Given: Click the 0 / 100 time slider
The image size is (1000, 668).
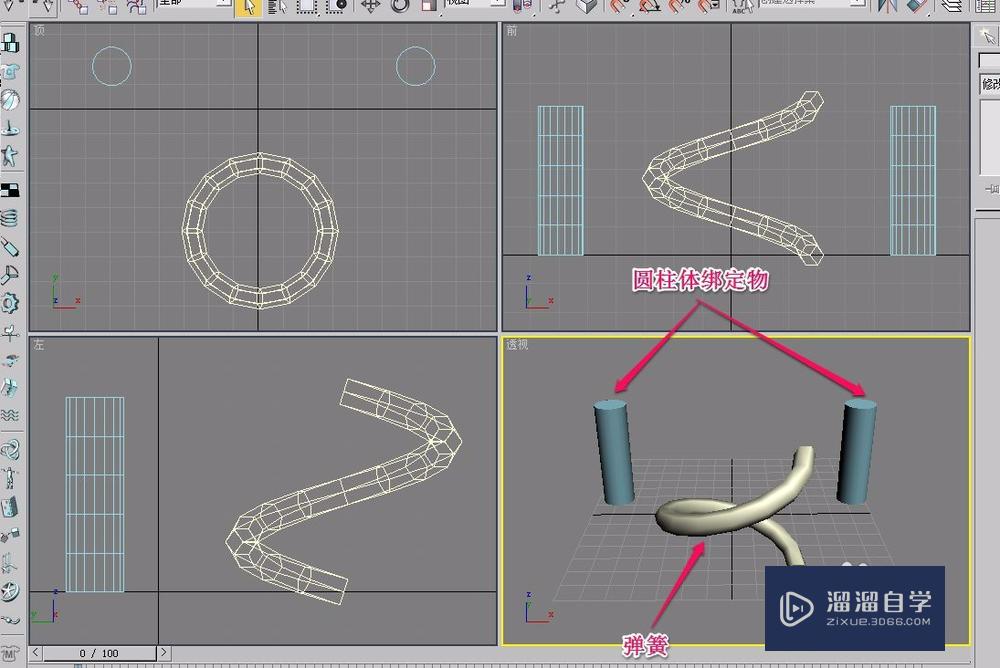Looking at the screenshot, I should (99, 653).
